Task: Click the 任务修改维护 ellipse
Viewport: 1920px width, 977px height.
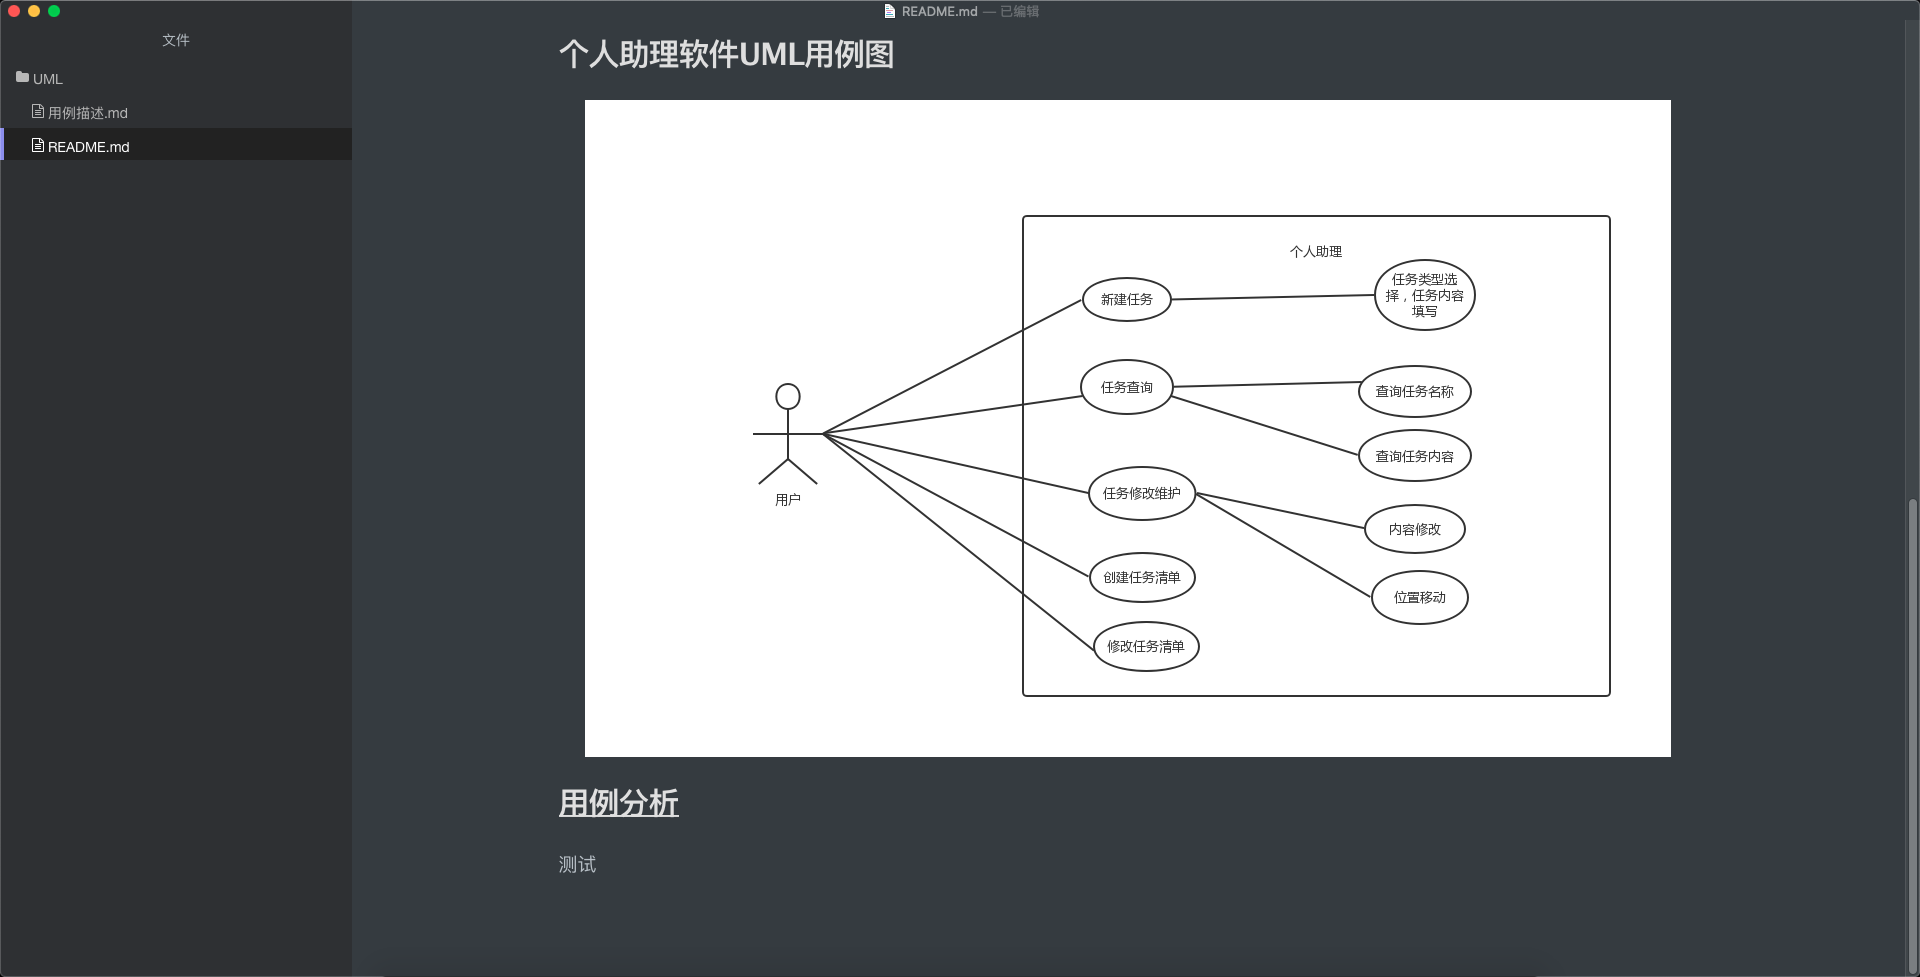Action: [1141, 492]
